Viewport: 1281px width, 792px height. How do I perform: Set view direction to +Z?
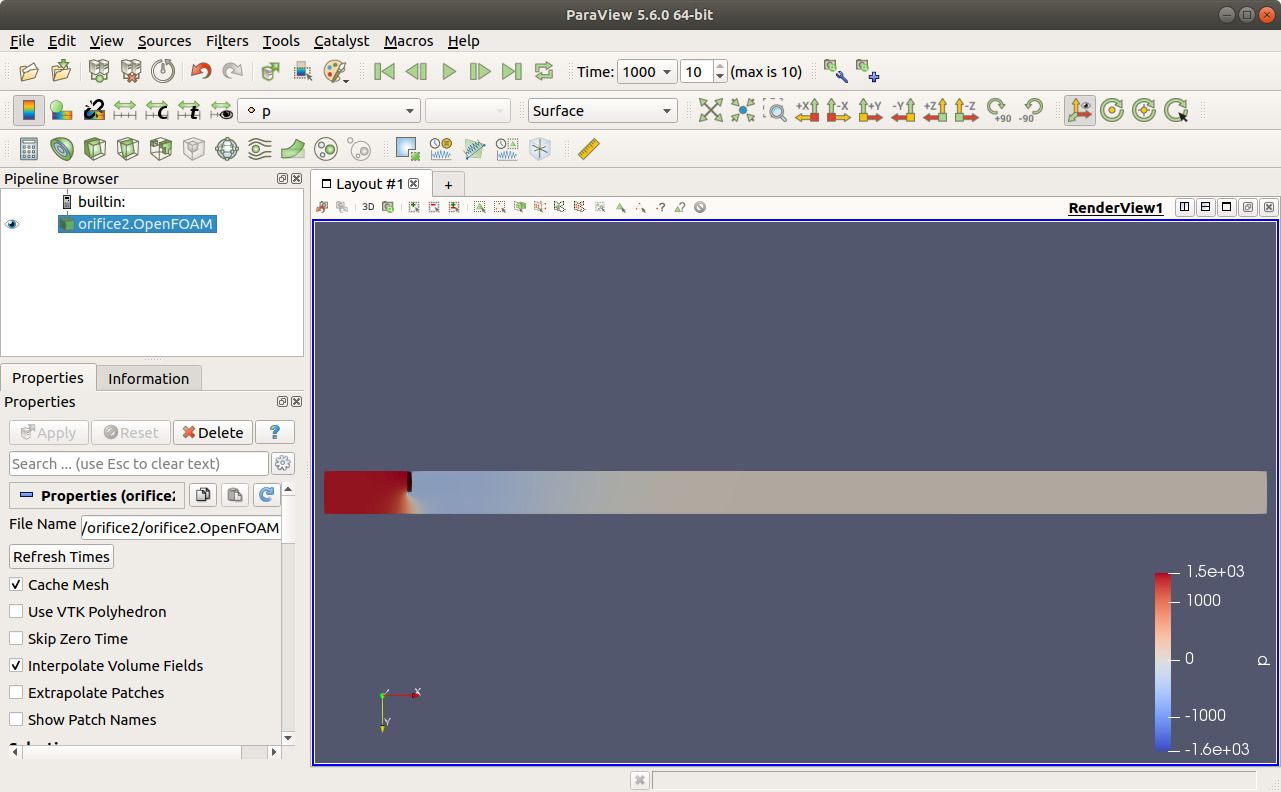[935, 110]
